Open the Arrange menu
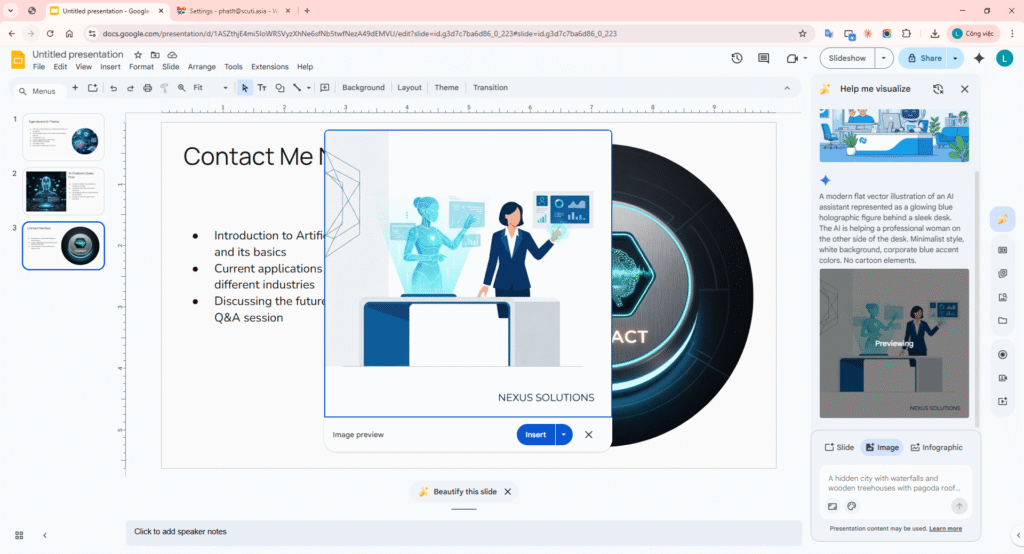The height and width of the screenshot is (554, 1024). tap(202, 67)
